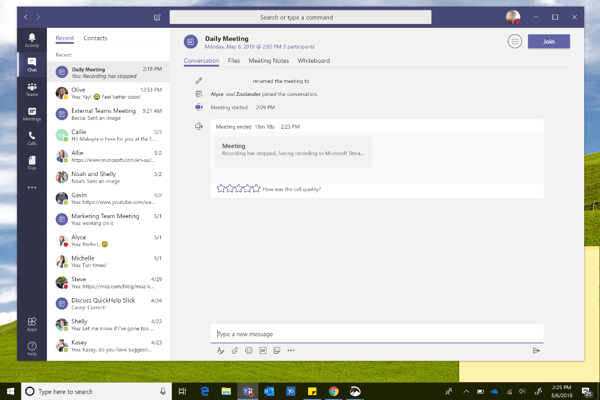Open Microsoft Edge from taskbar
600x400 pixels.
point(205,391)
